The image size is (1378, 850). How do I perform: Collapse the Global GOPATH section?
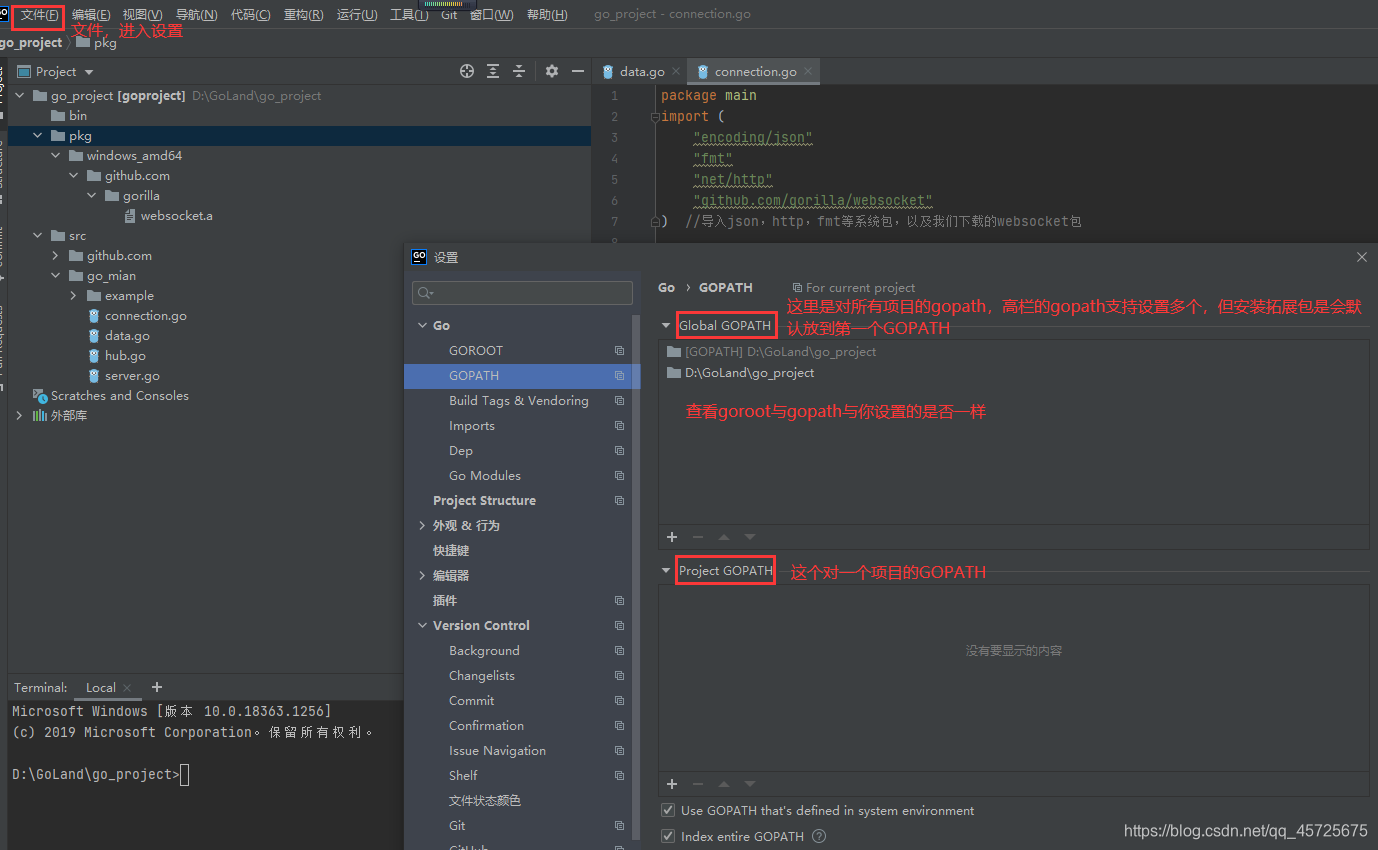pos(667,325)
